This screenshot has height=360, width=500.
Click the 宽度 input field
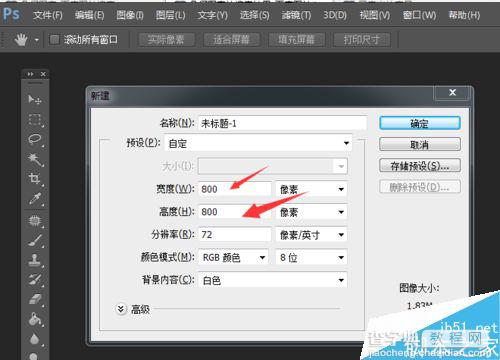pos(234,189)
